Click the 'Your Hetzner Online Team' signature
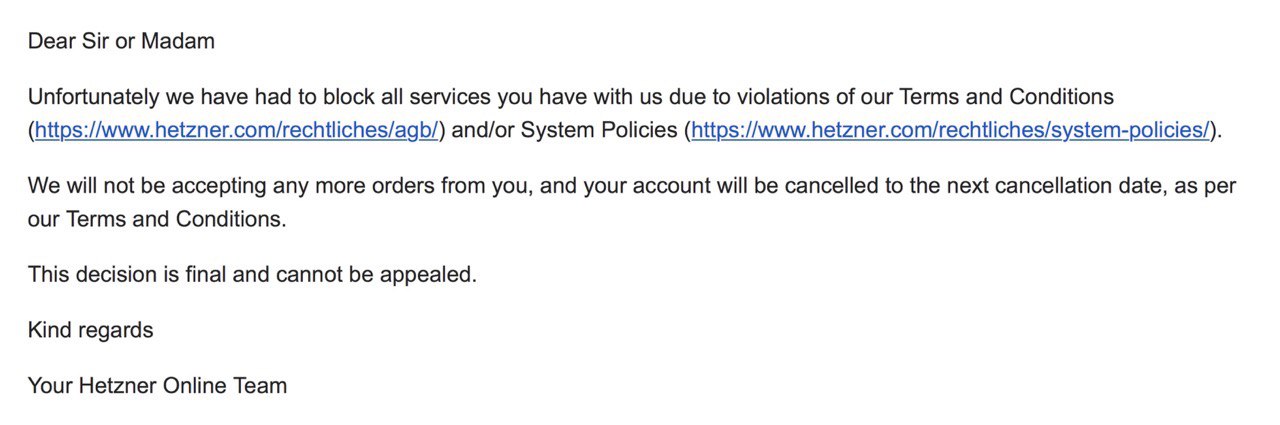Screen dimensions: 1280x425 157,385
